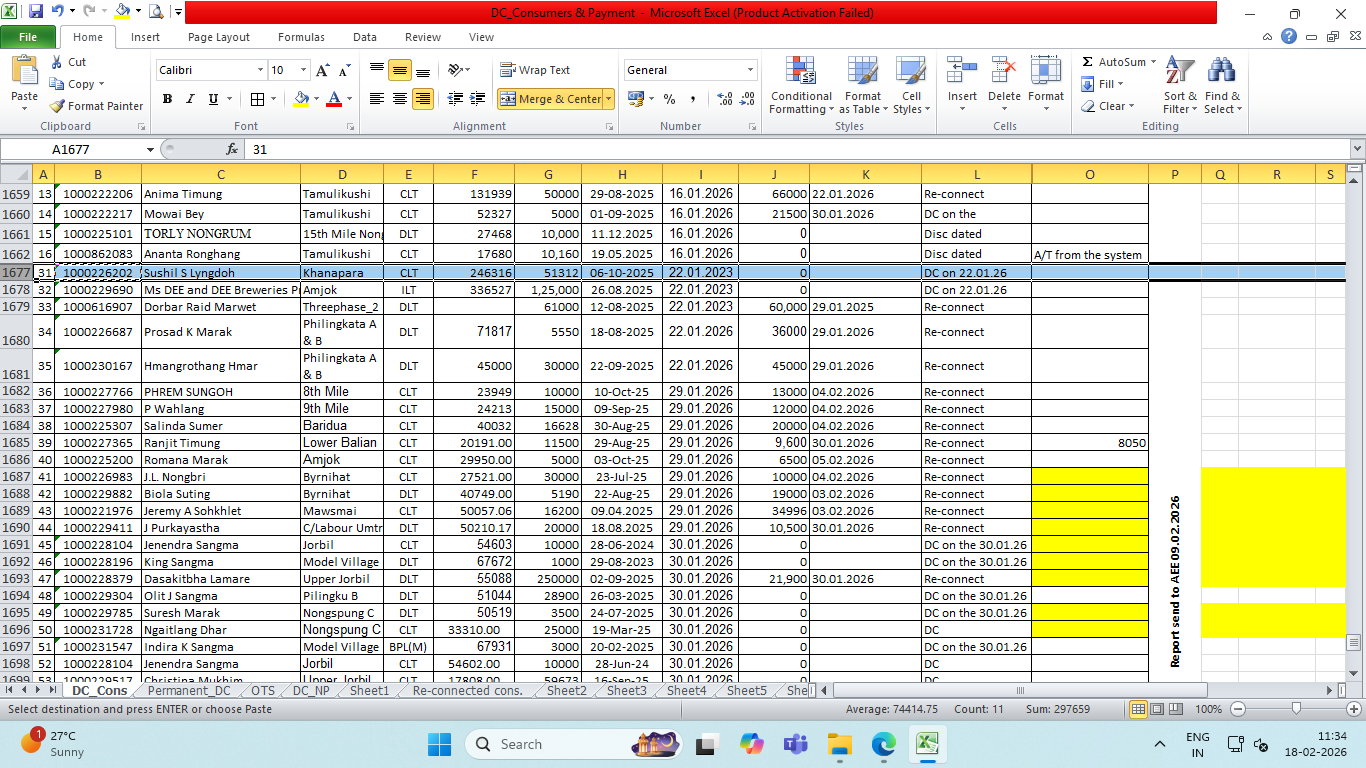Open the font name dropdown showing Calibri

tap(260, 70)
